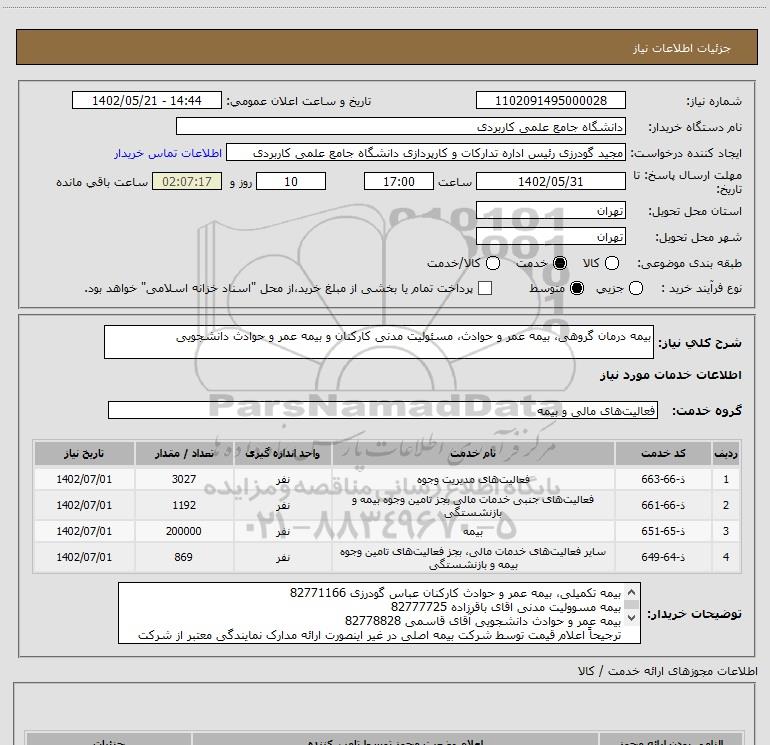Click quantity cell 1192
The height and width of the screenshot is (745, 770).
[184, 505]
